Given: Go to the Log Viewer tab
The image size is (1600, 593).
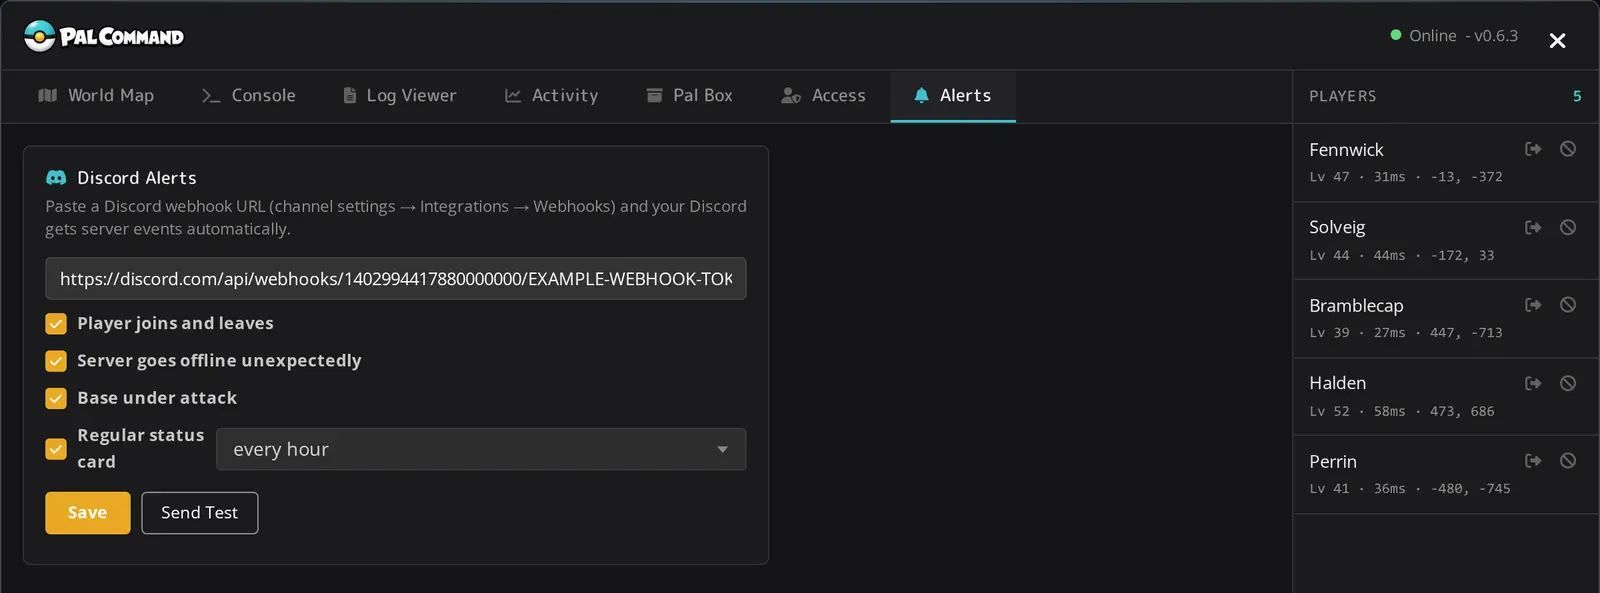Looking at the screenshot, I should tap(400, 96).
